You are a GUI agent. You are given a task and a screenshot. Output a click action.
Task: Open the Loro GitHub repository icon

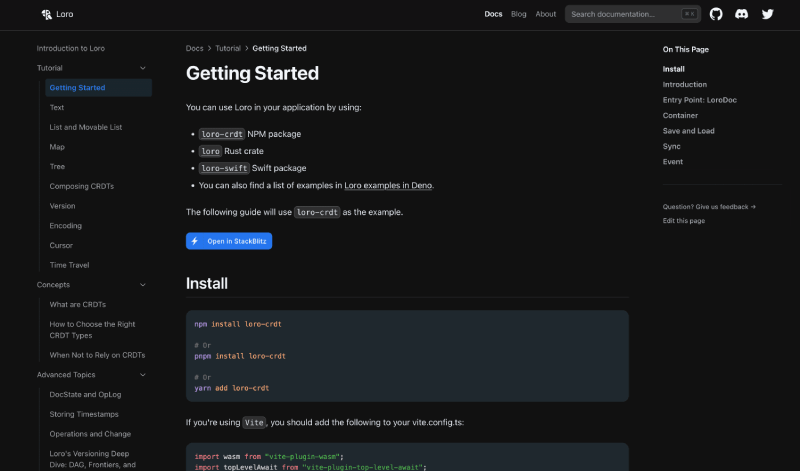tap(716, 14)
